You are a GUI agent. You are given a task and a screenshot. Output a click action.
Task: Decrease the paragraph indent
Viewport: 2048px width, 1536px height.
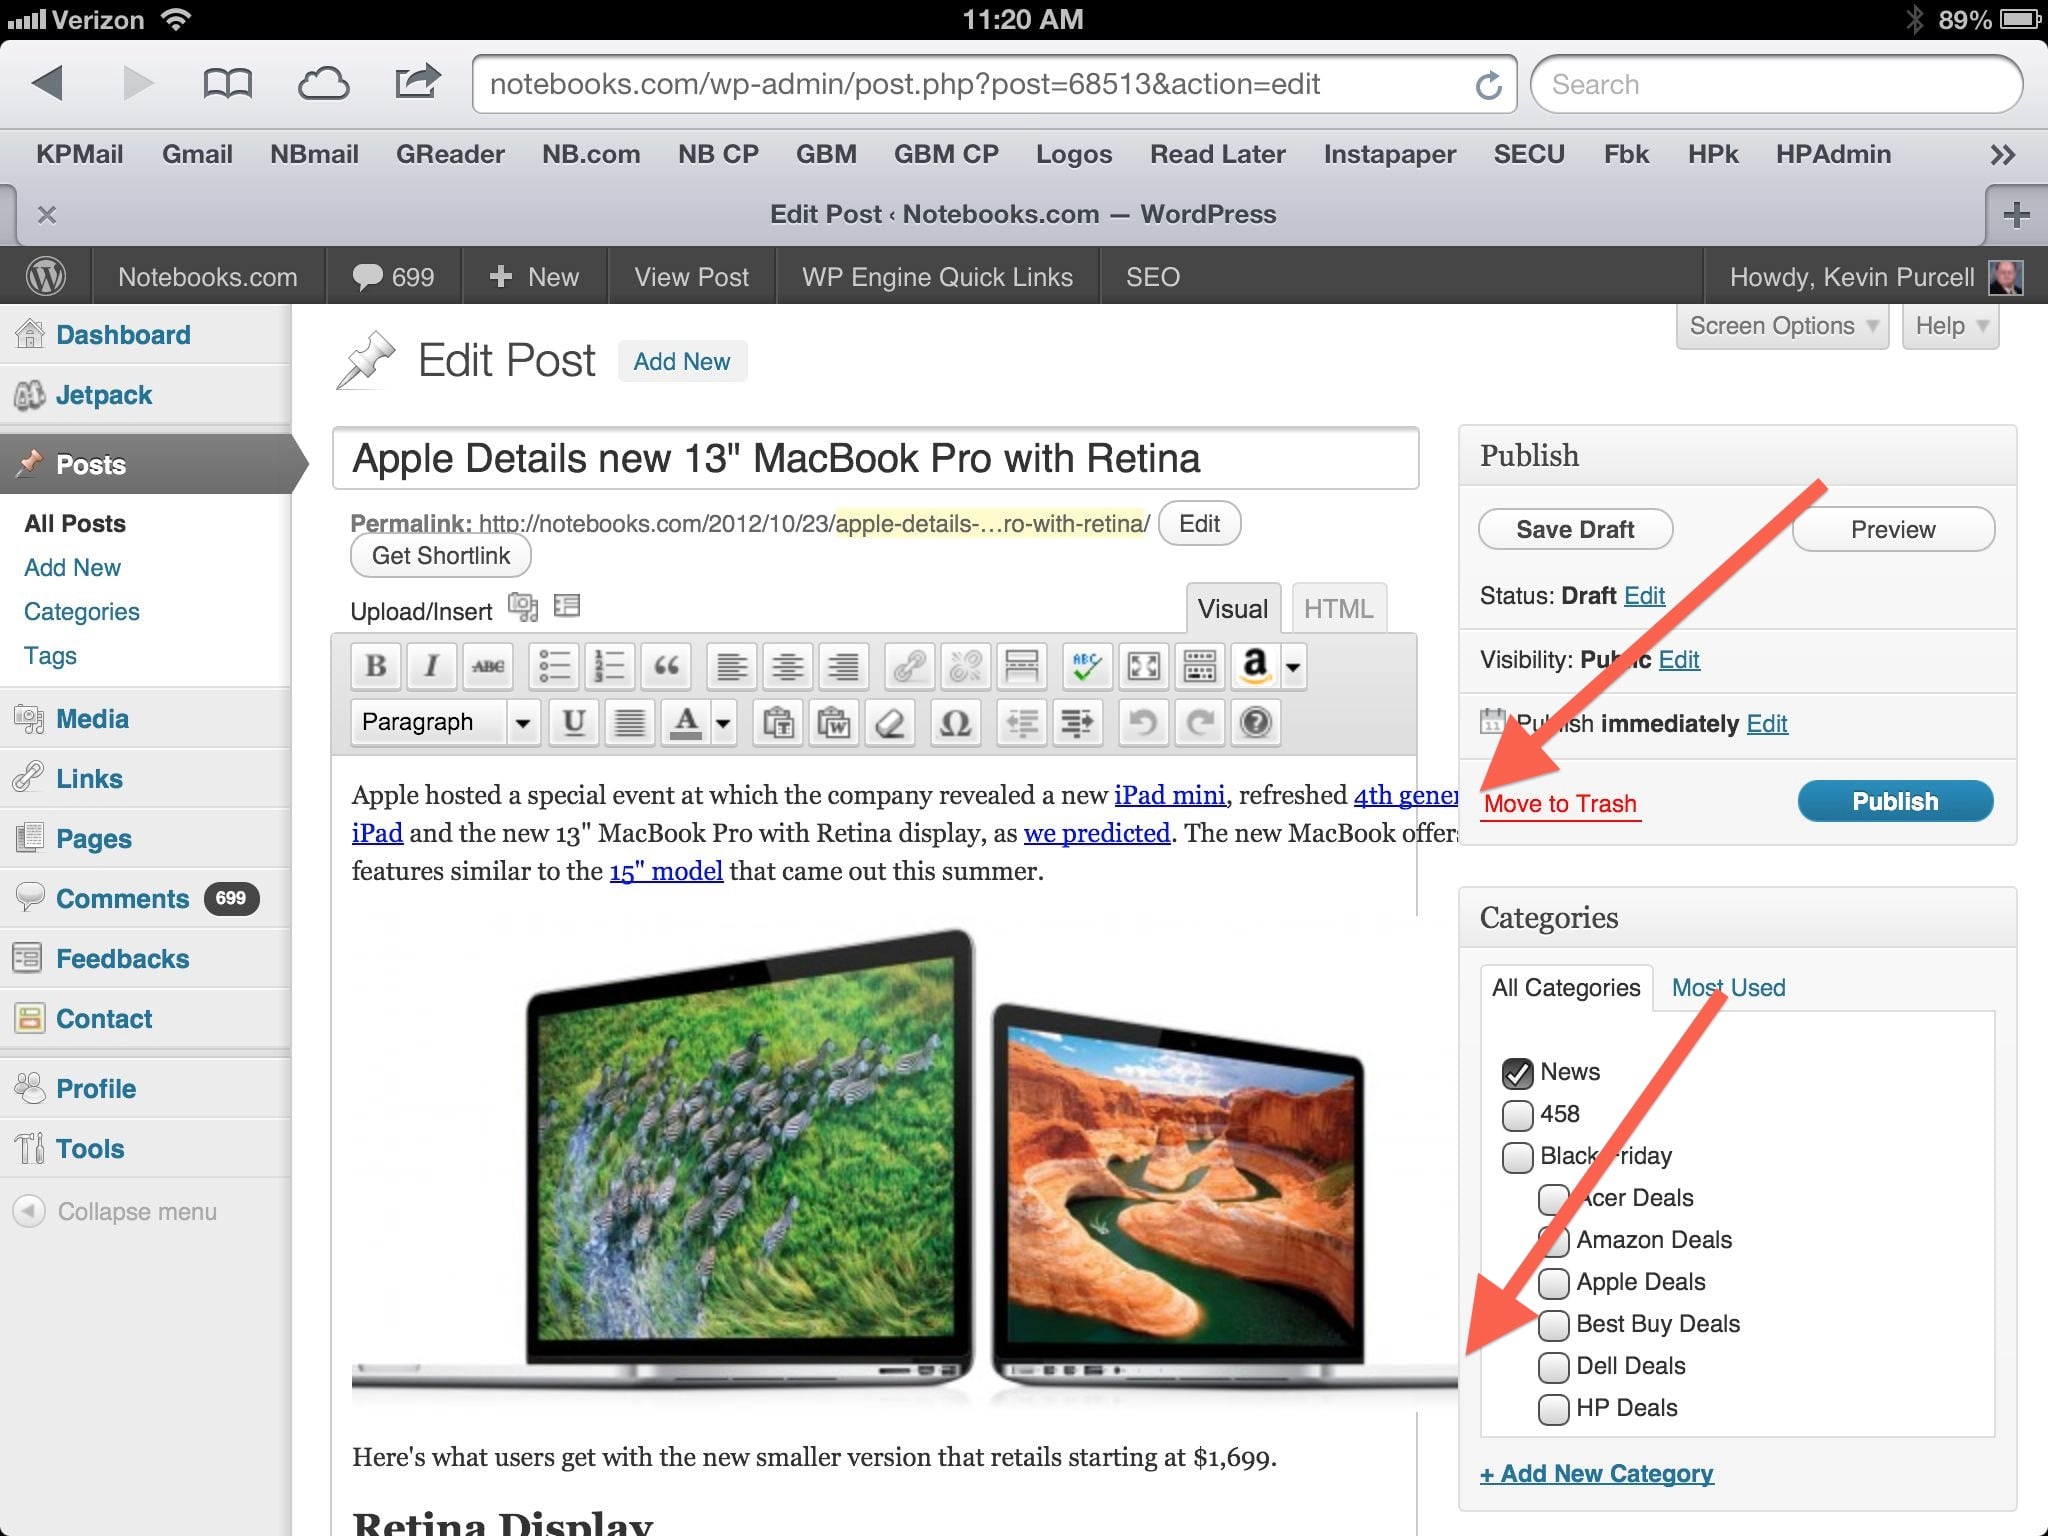[x=1022, y=722]
